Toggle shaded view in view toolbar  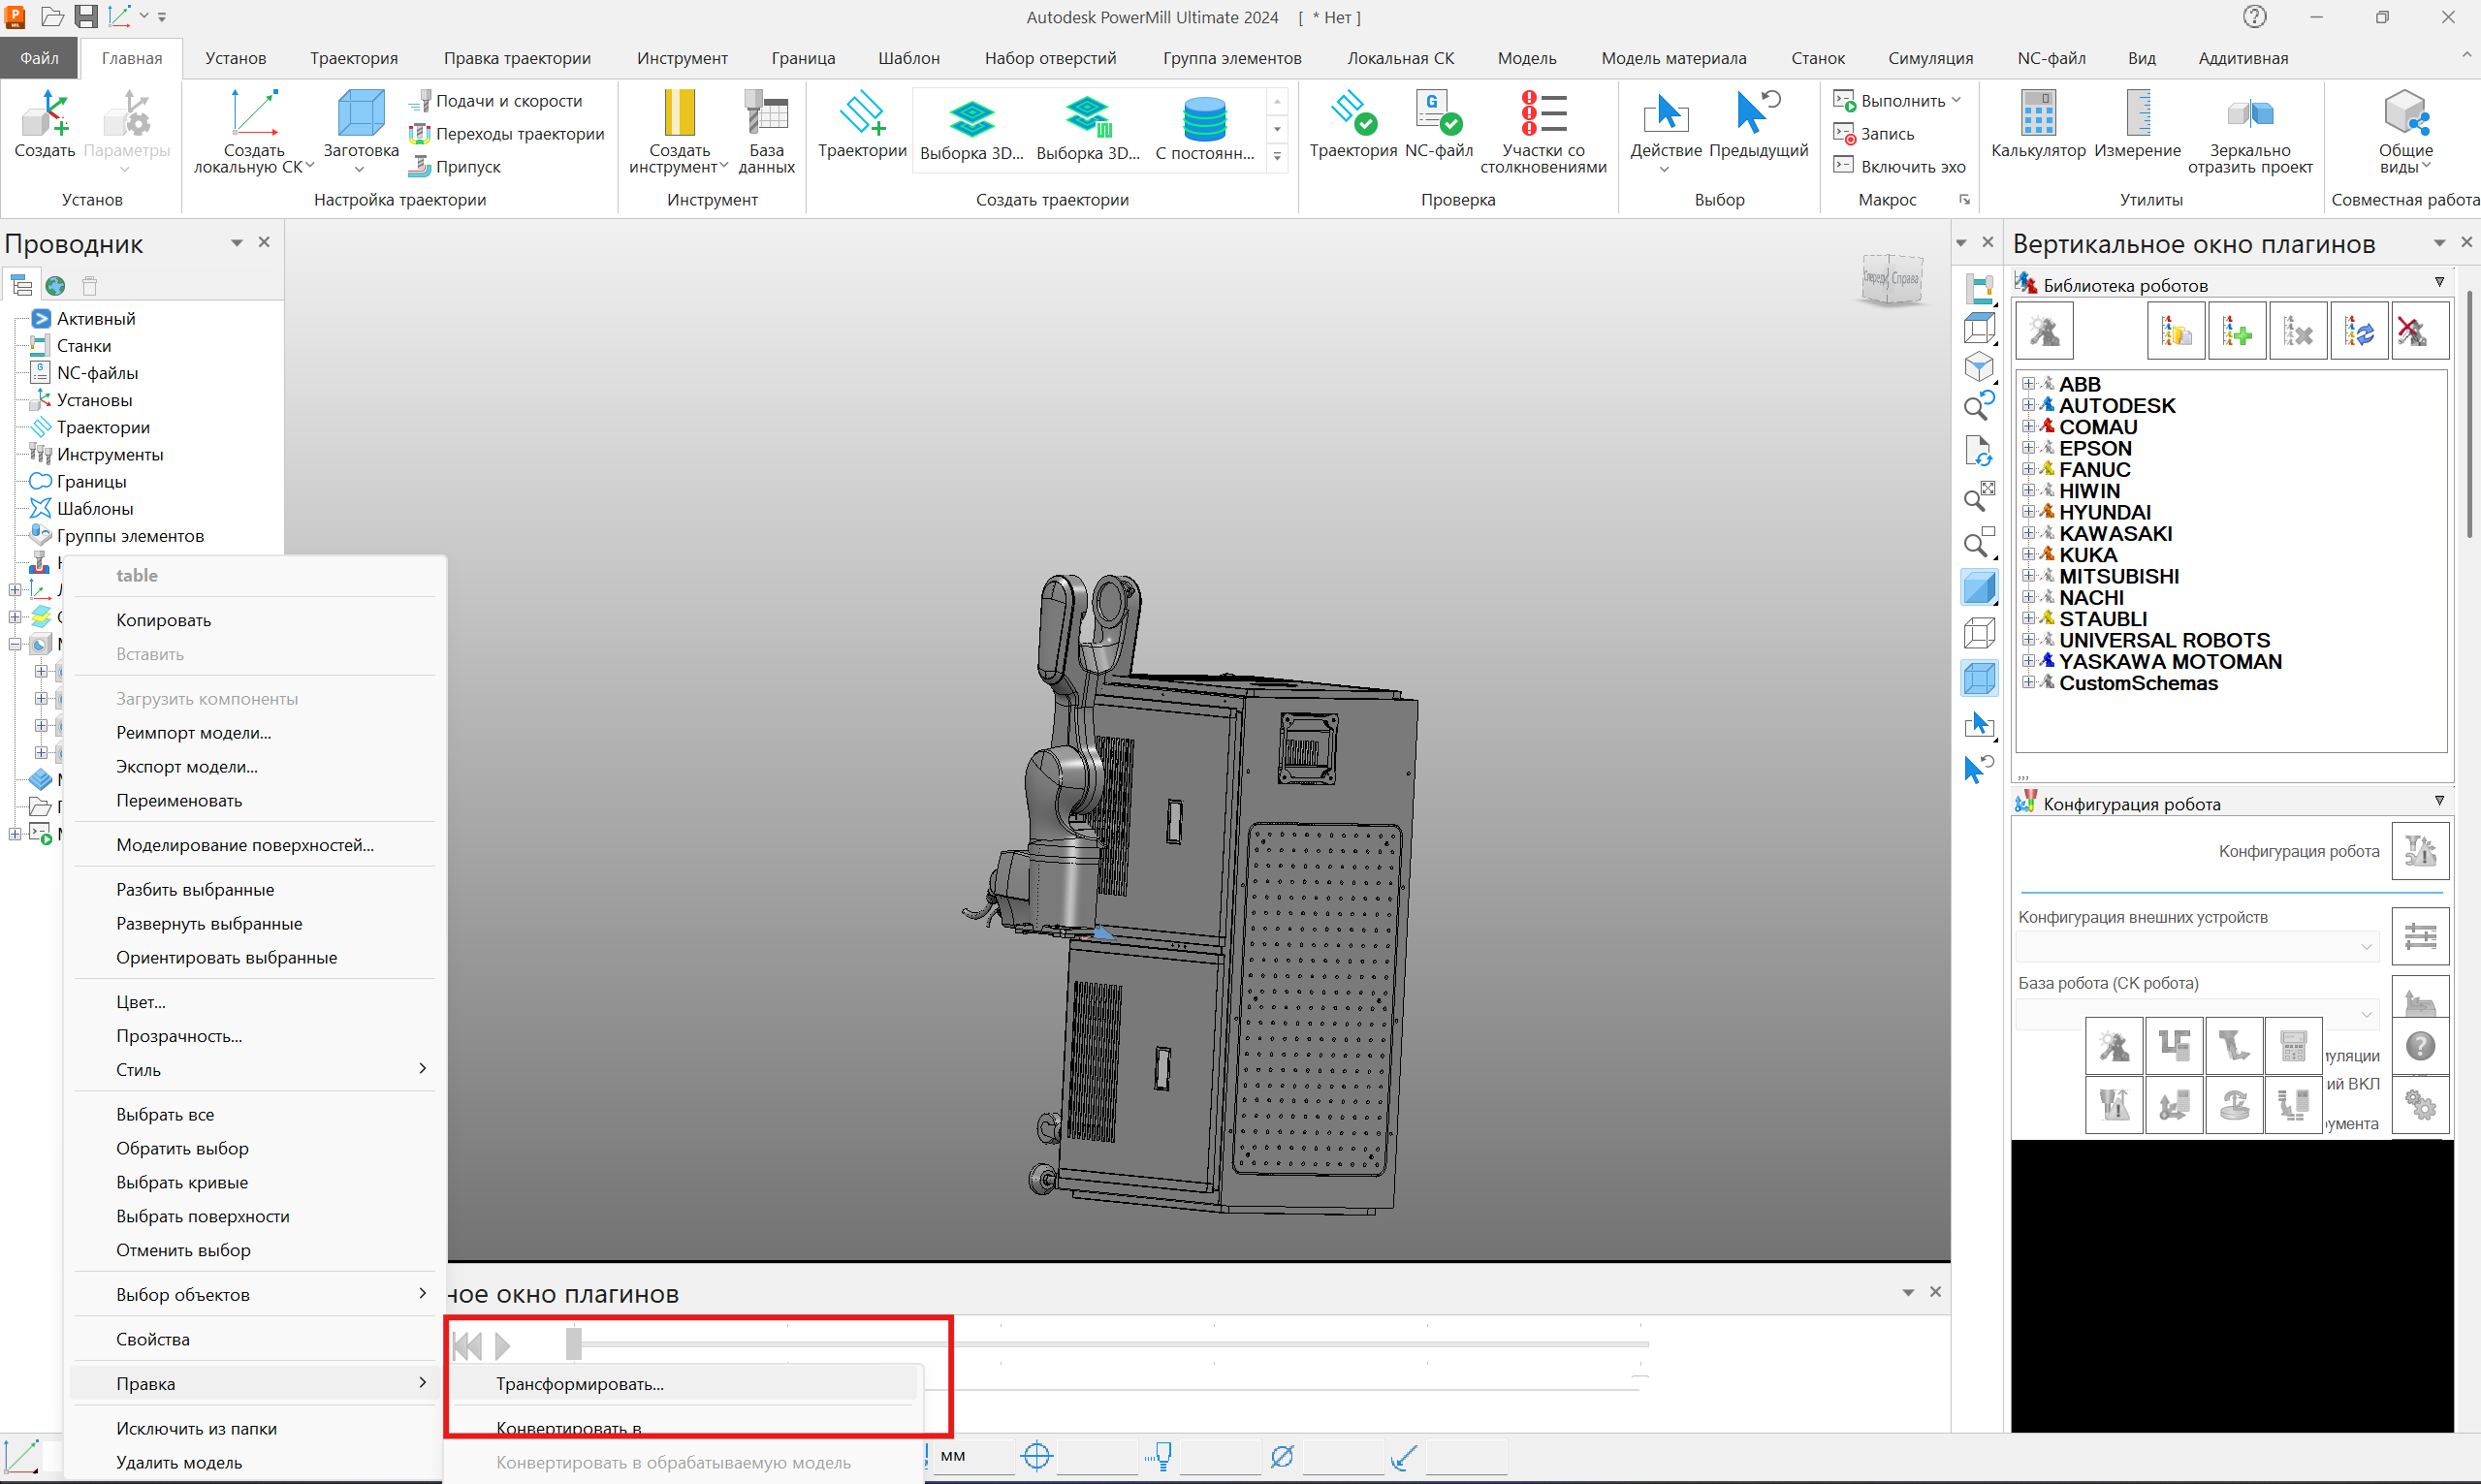tap(1979, 587)
